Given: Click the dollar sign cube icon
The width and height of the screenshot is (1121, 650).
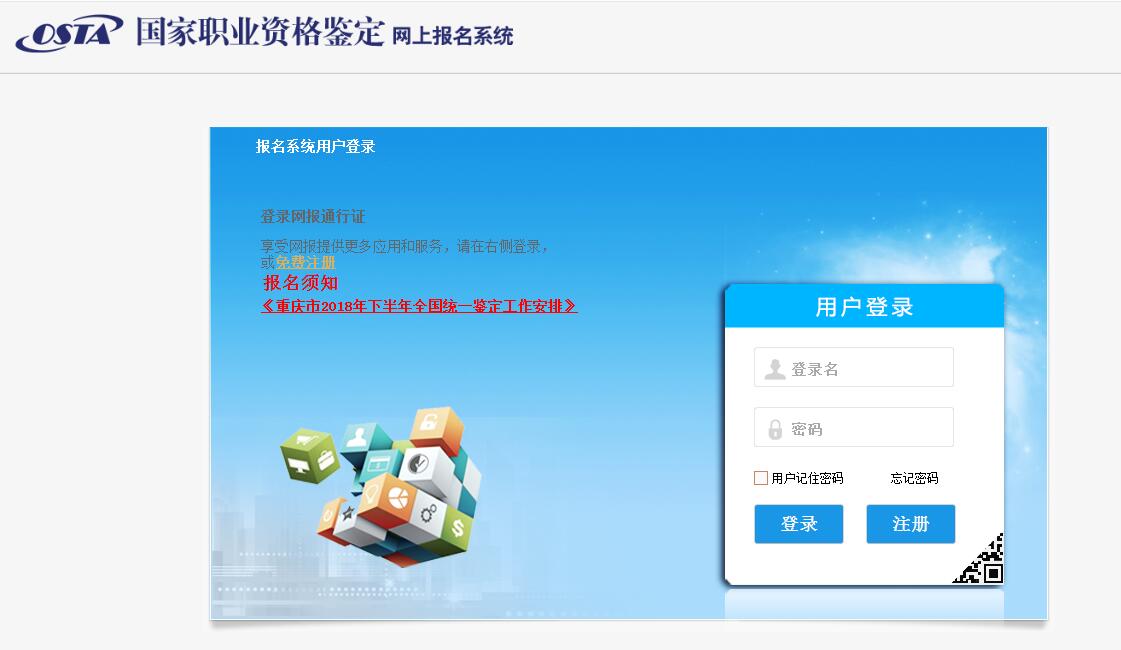Looking at the screenshot, I should (458, 528).
